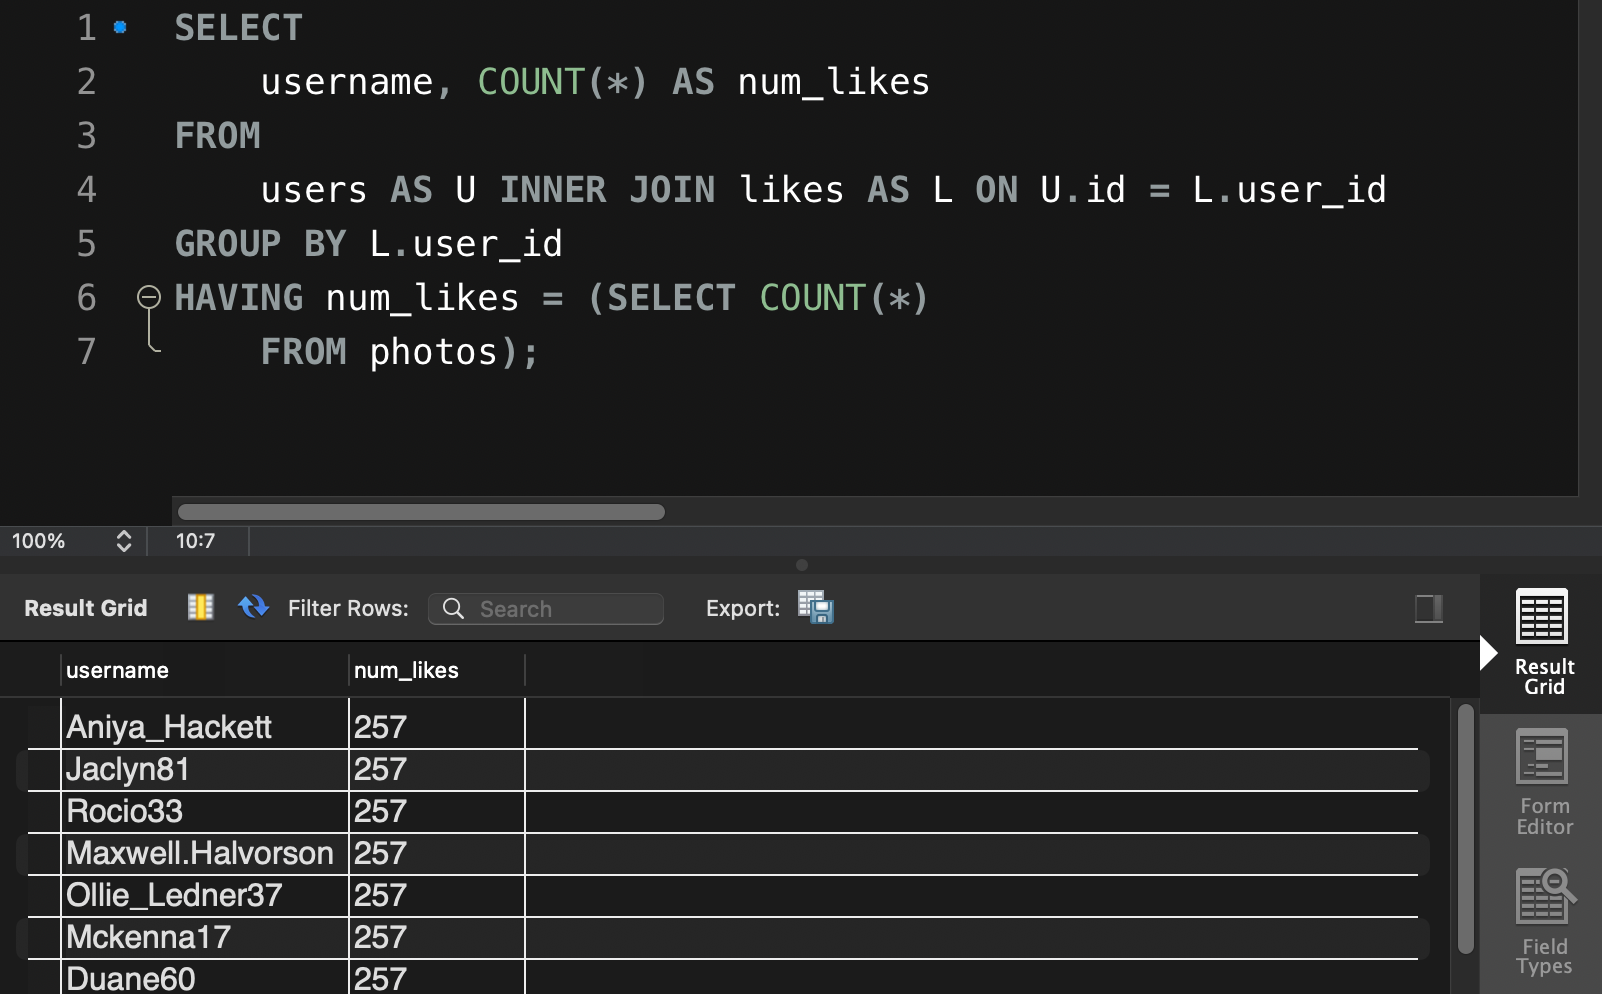Click the Result Grid panel icon

1542,617
